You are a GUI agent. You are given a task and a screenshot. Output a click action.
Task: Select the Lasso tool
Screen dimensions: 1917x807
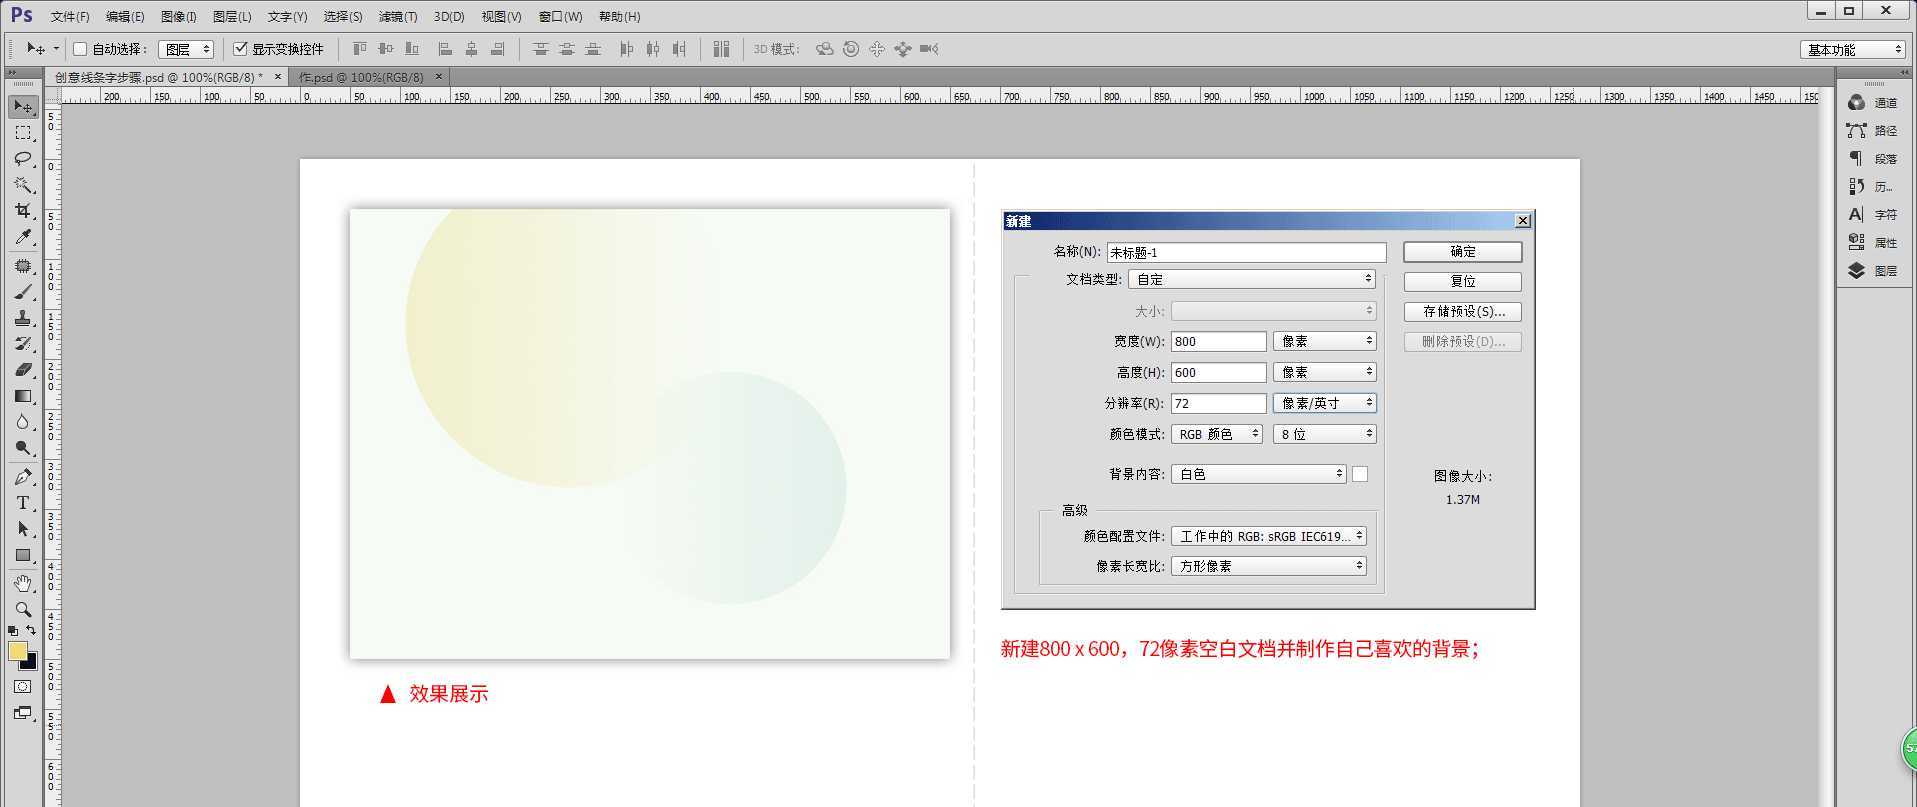tap(23, 159)
